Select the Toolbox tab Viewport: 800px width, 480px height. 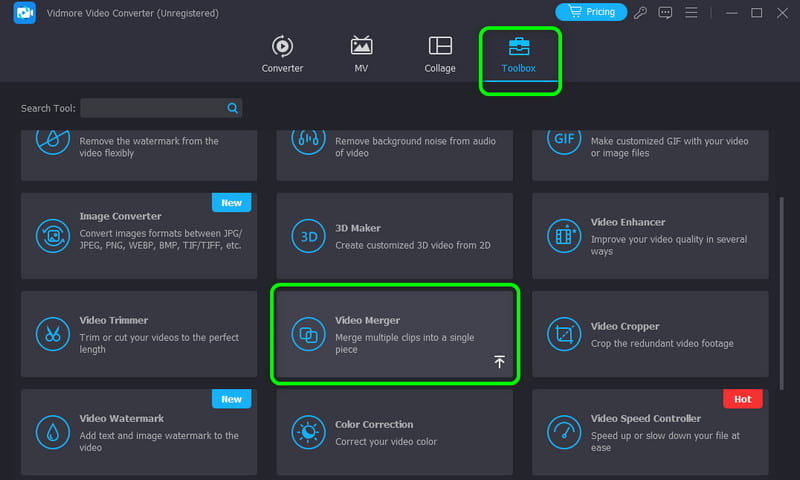click(519, 55)
